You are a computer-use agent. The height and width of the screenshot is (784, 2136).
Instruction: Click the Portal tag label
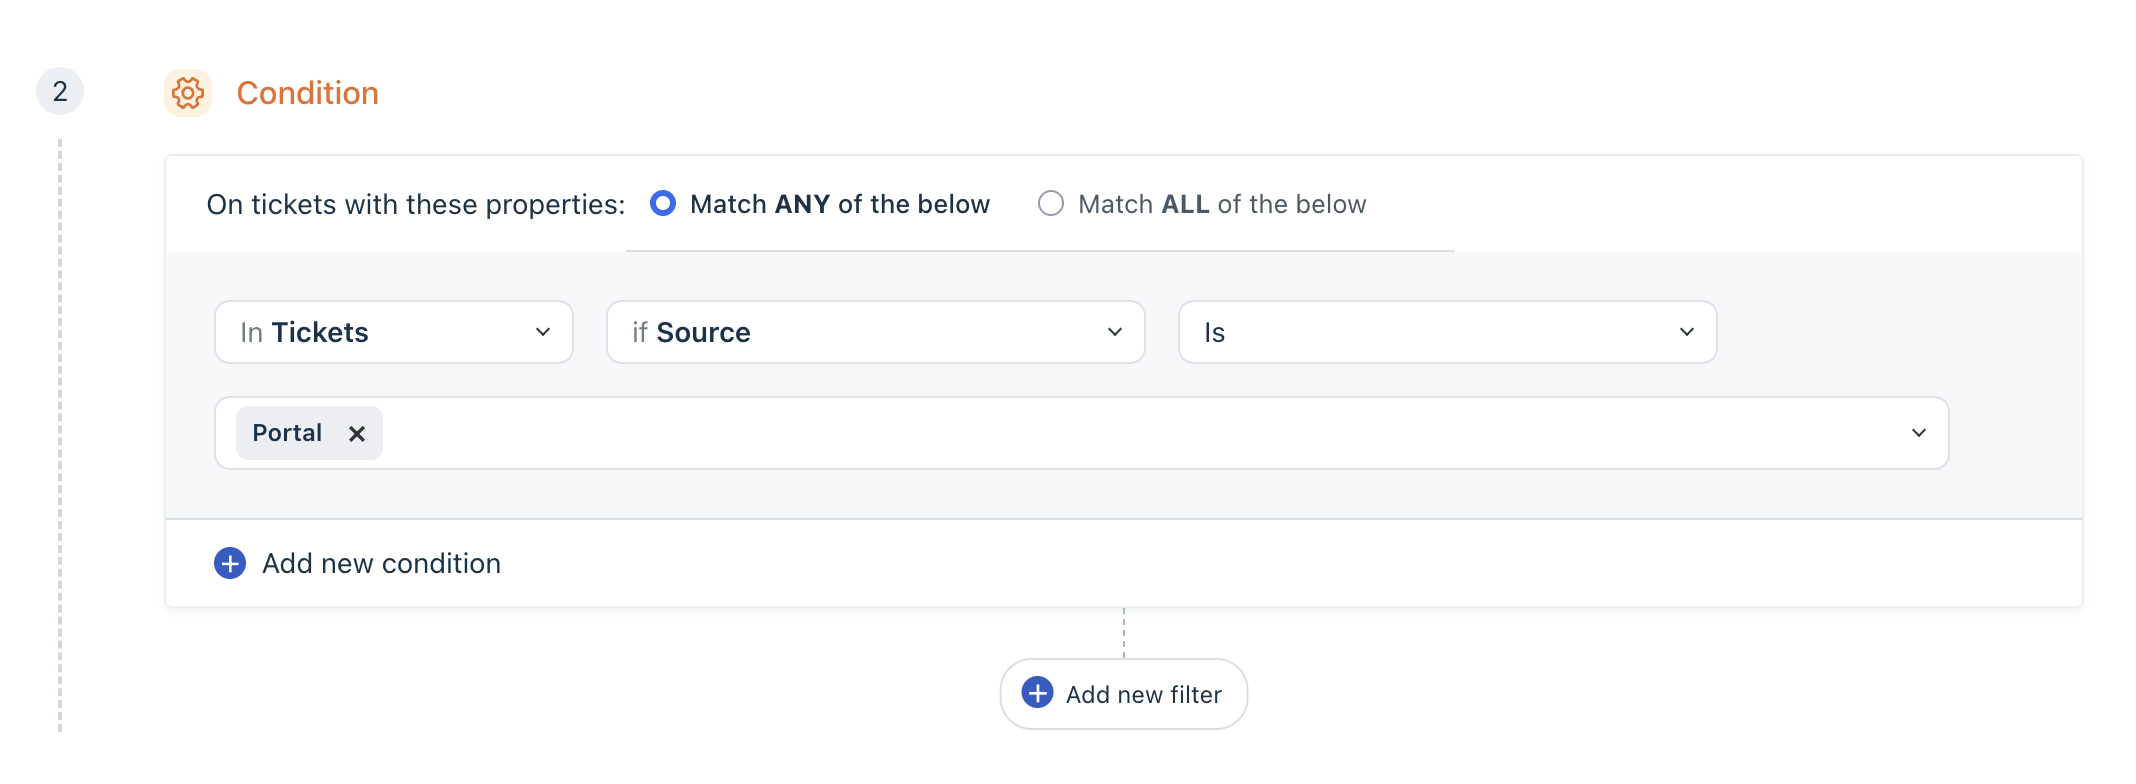pos(287,433)
